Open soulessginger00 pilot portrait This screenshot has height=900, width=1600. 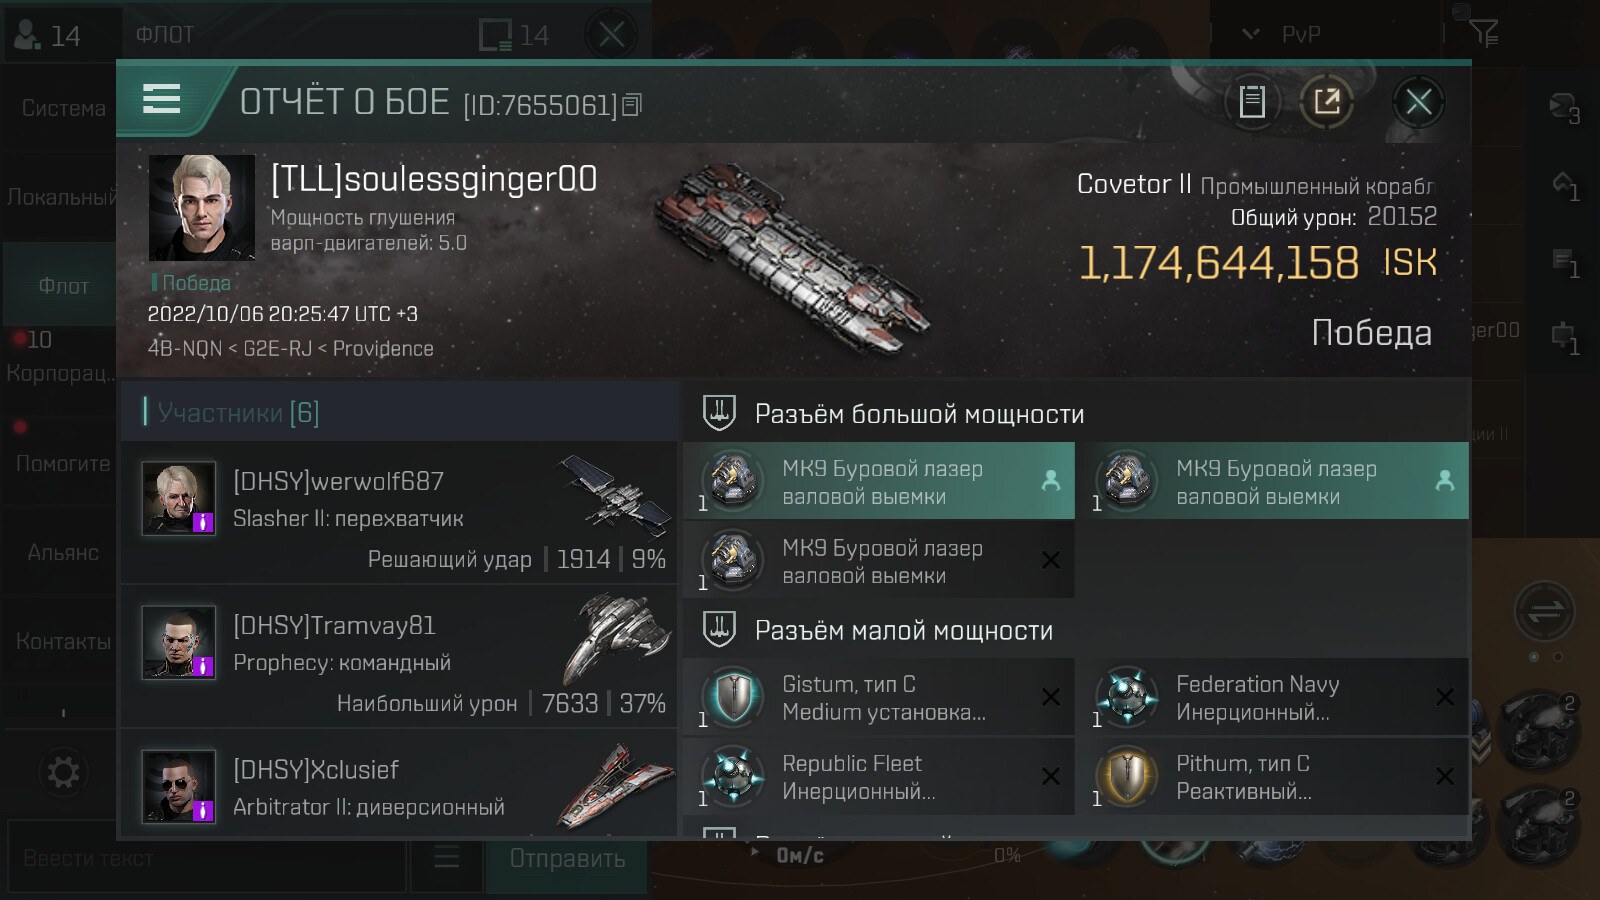coord(202,208)
